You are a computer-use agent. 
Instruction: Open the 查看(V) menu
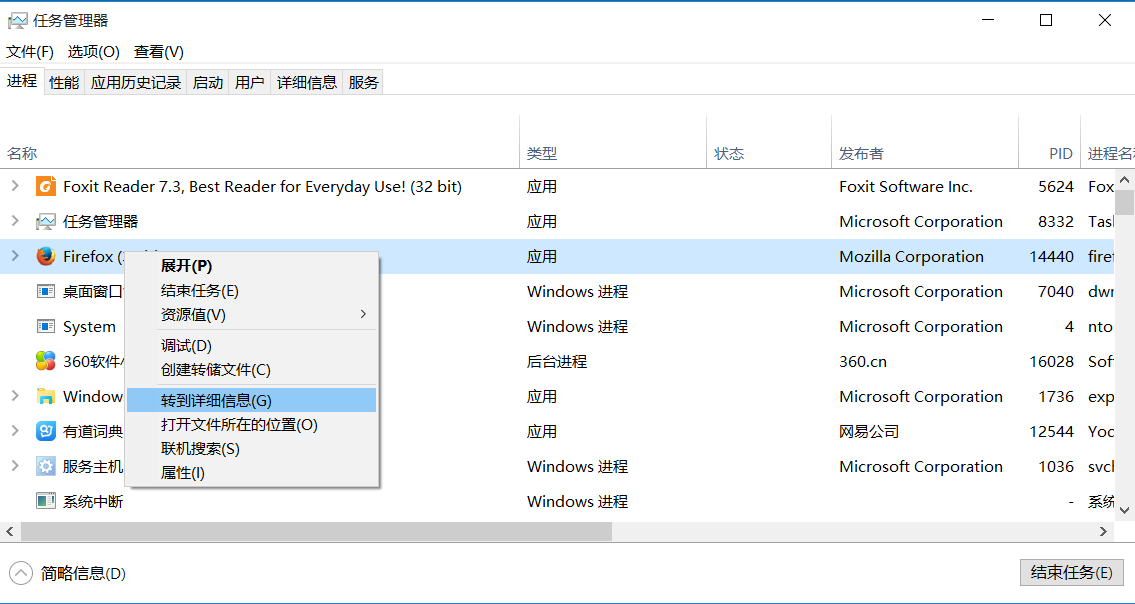tap(159, 52)
